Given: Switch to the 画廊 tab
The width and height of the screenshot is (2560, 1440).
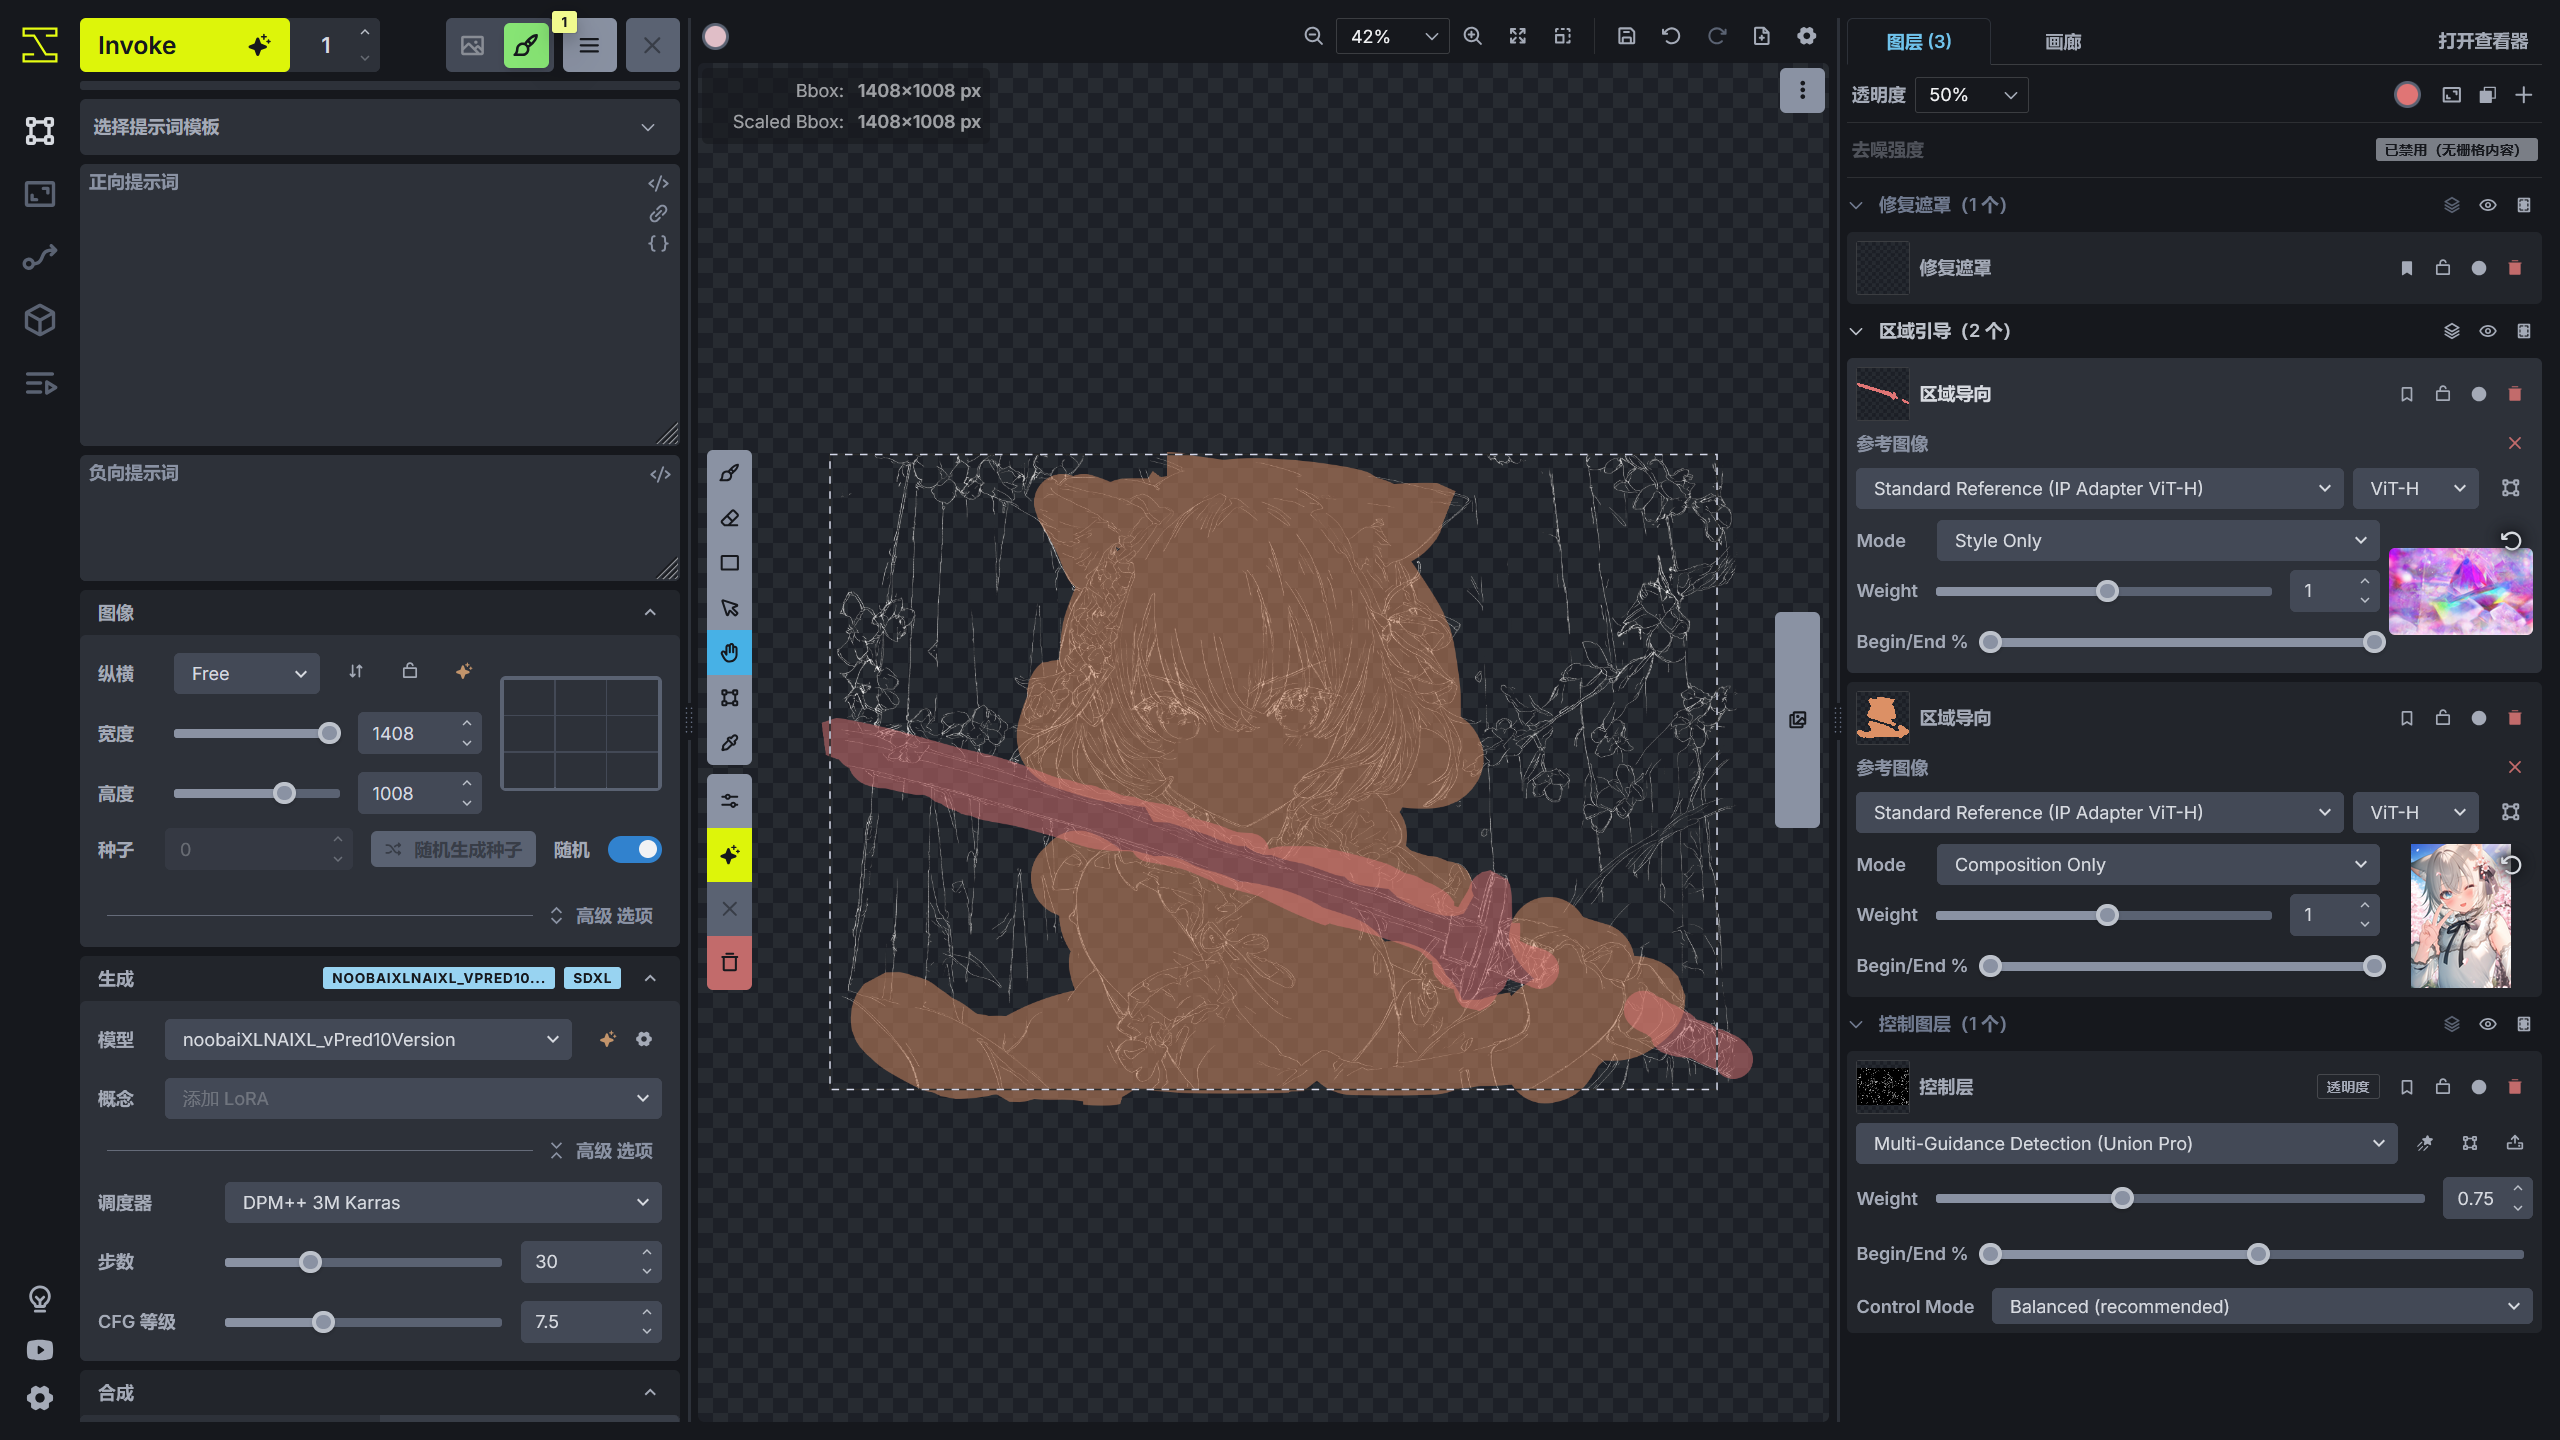Looking at the screenshot, I should [2062, 42].
